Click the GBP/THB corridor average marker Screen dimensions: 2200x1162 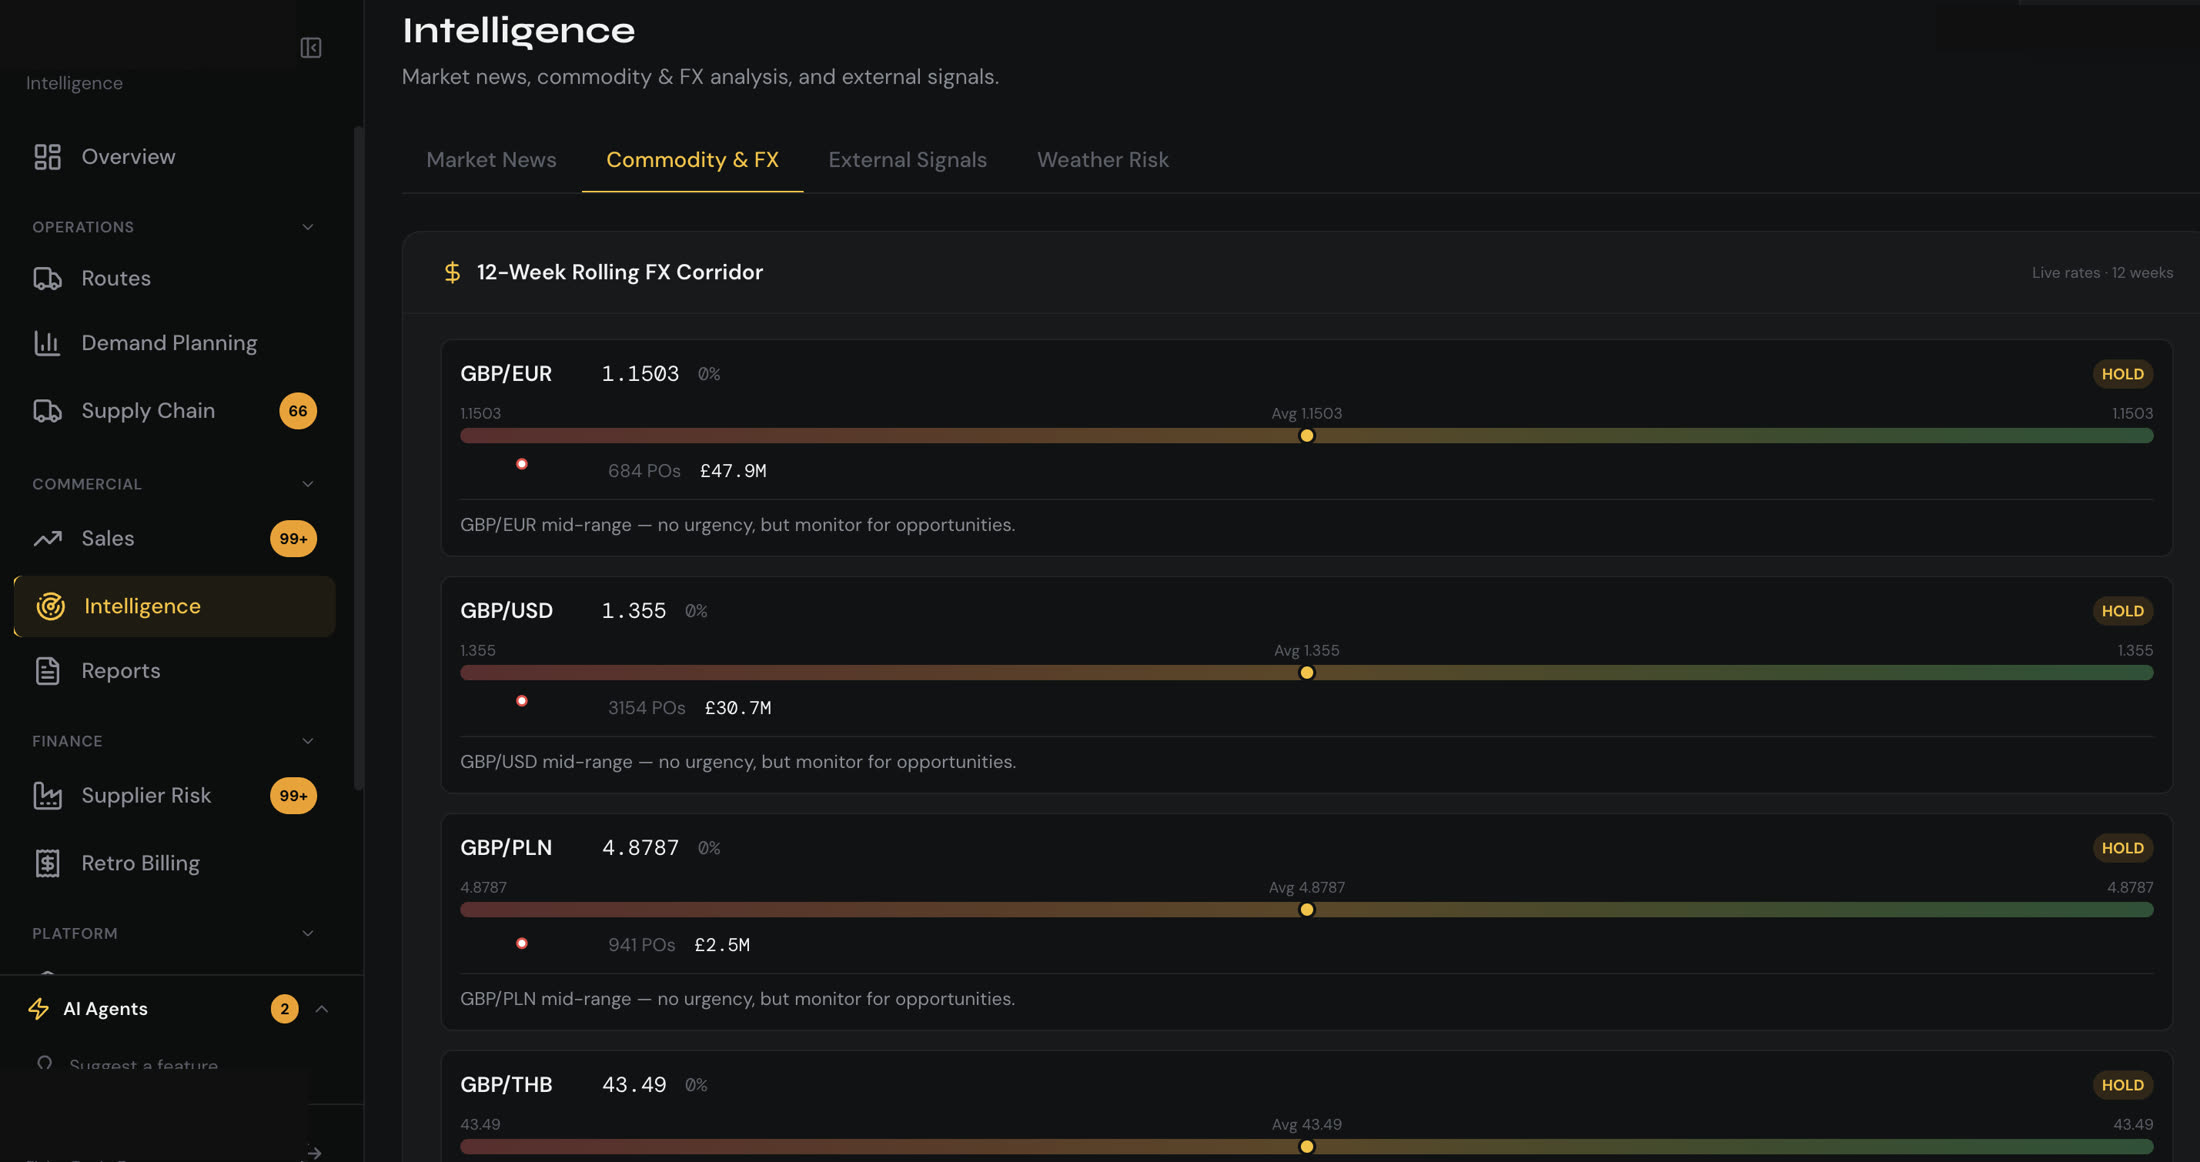point(1306,1147)
